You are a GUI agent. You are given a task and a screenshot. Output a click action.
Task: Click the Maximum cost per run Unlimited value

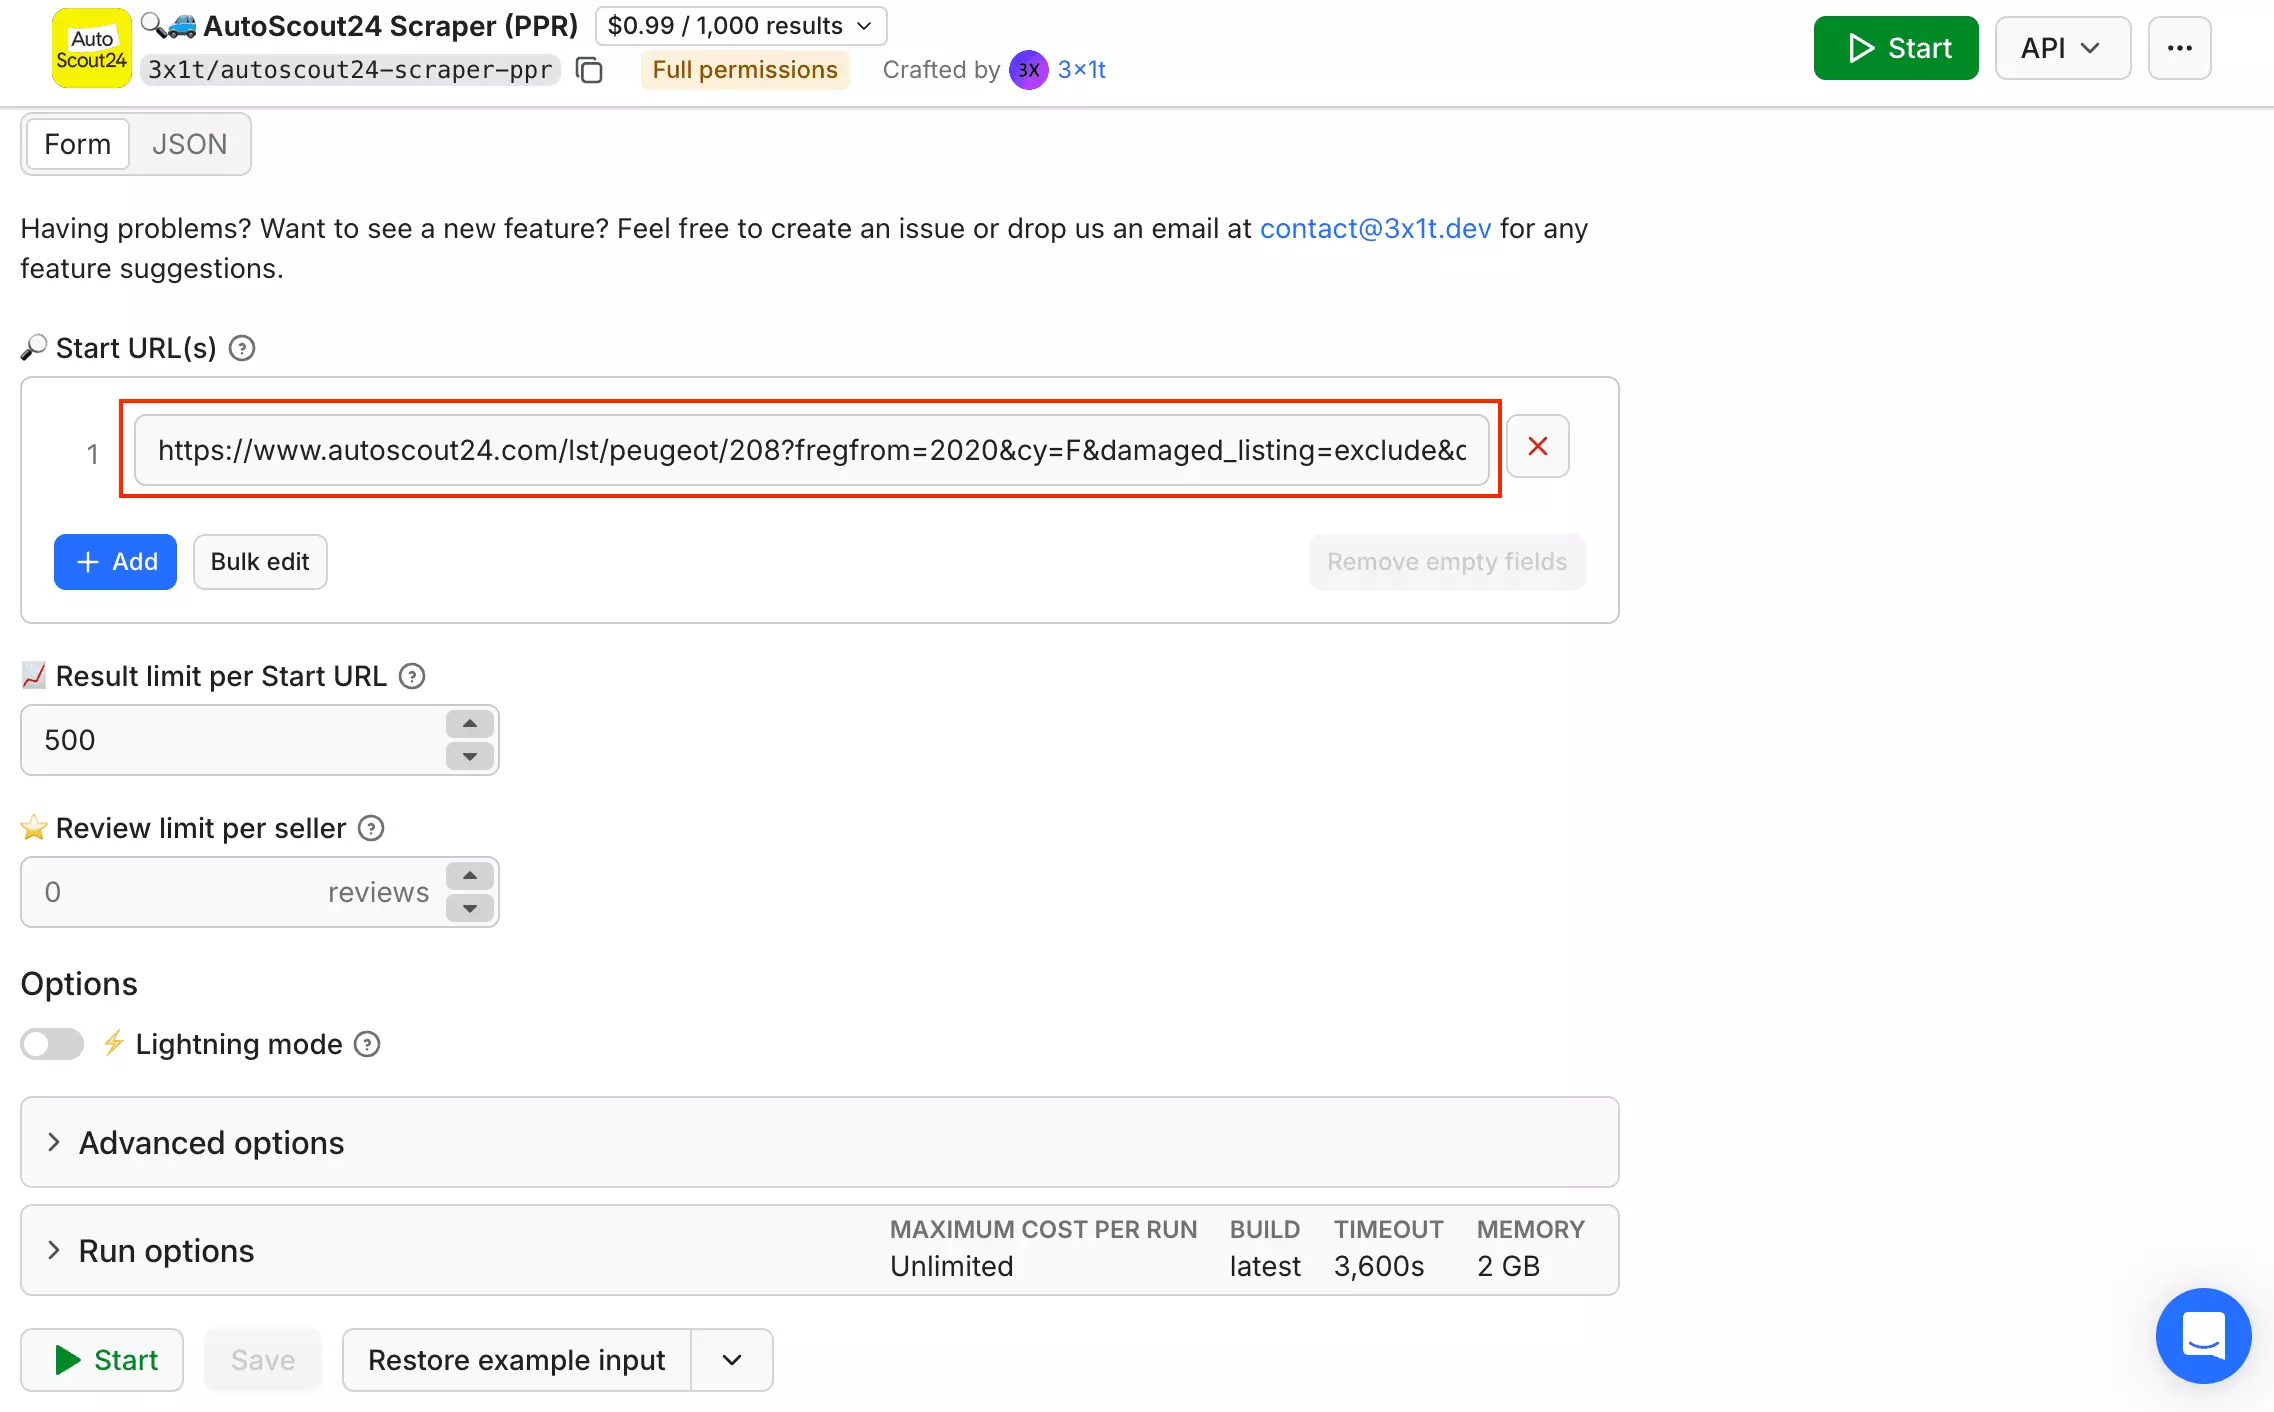[952, 1266]
